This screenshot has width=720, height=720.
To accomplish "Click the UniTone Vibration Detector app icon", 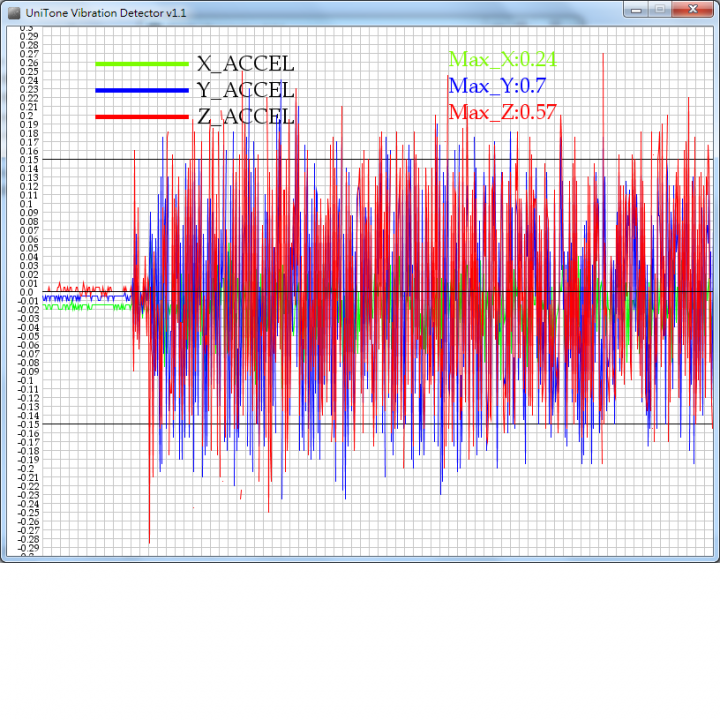I will coord(14,13).
